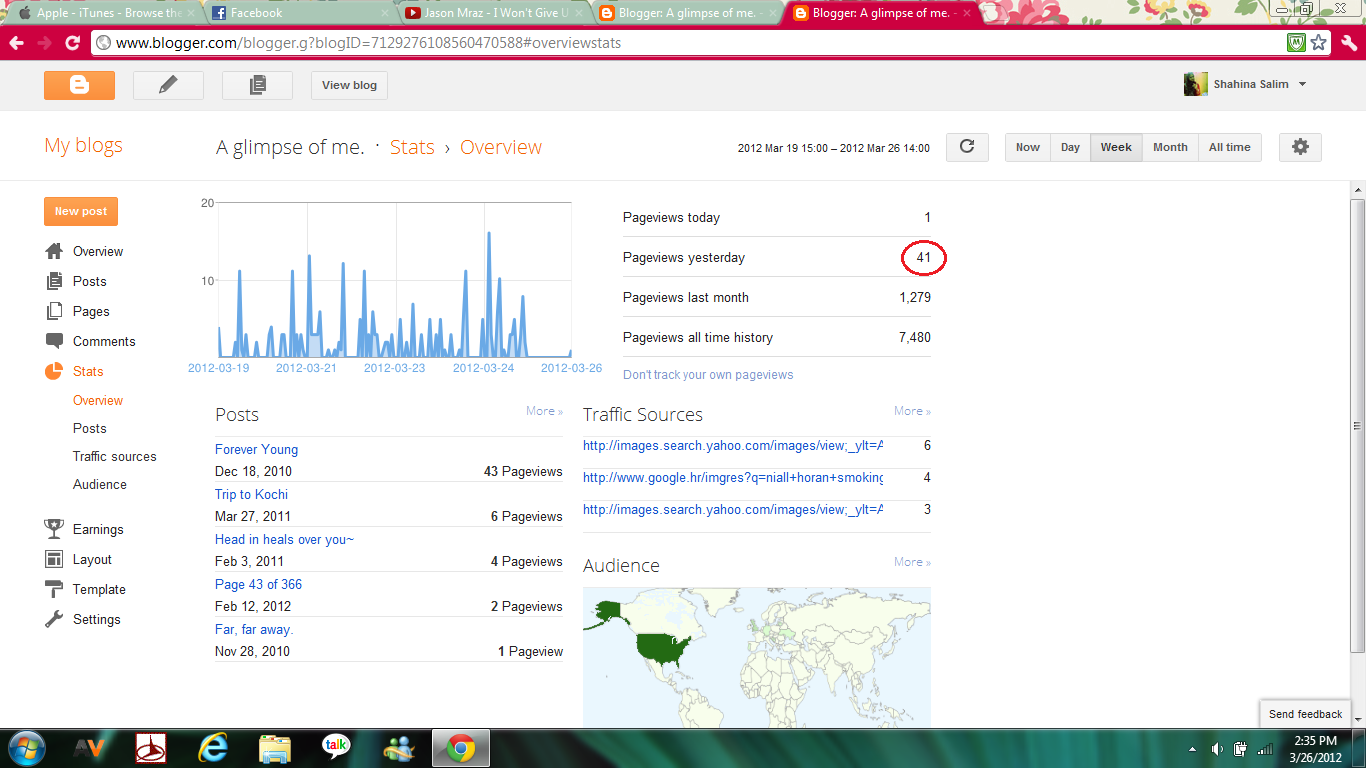
Task: Click the My blogs link
Action: [83, 145]
